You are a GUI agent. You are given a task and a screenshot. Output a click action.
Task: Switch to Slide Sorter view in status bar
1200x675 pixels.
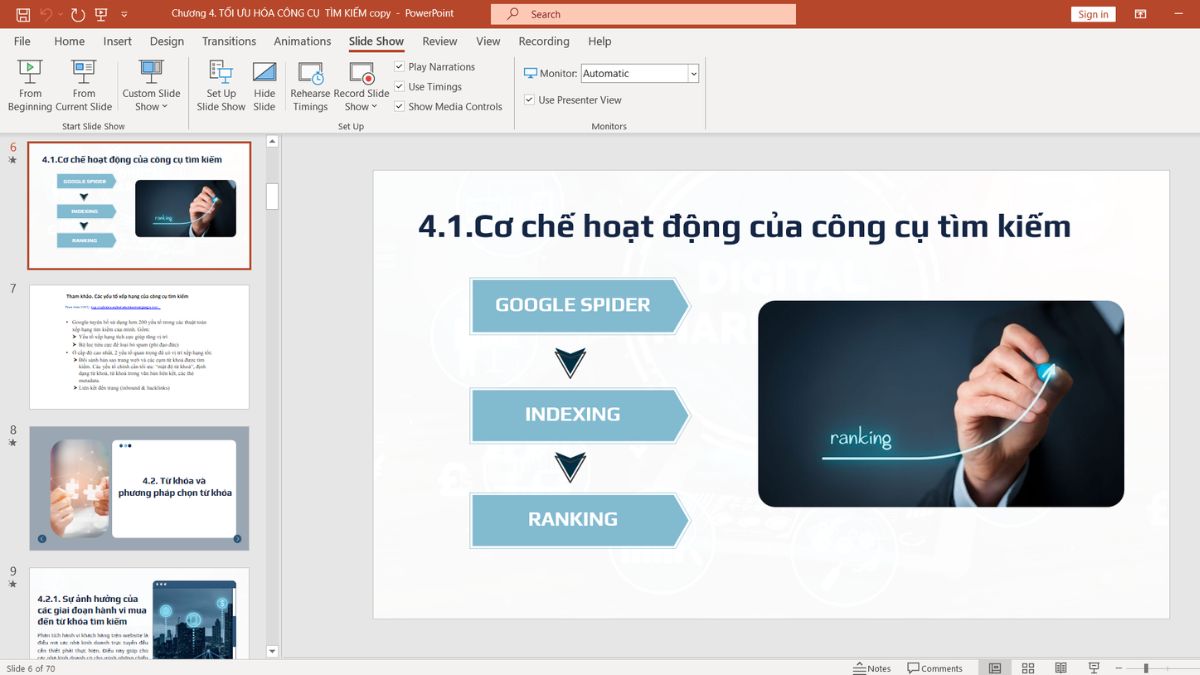1027,668
